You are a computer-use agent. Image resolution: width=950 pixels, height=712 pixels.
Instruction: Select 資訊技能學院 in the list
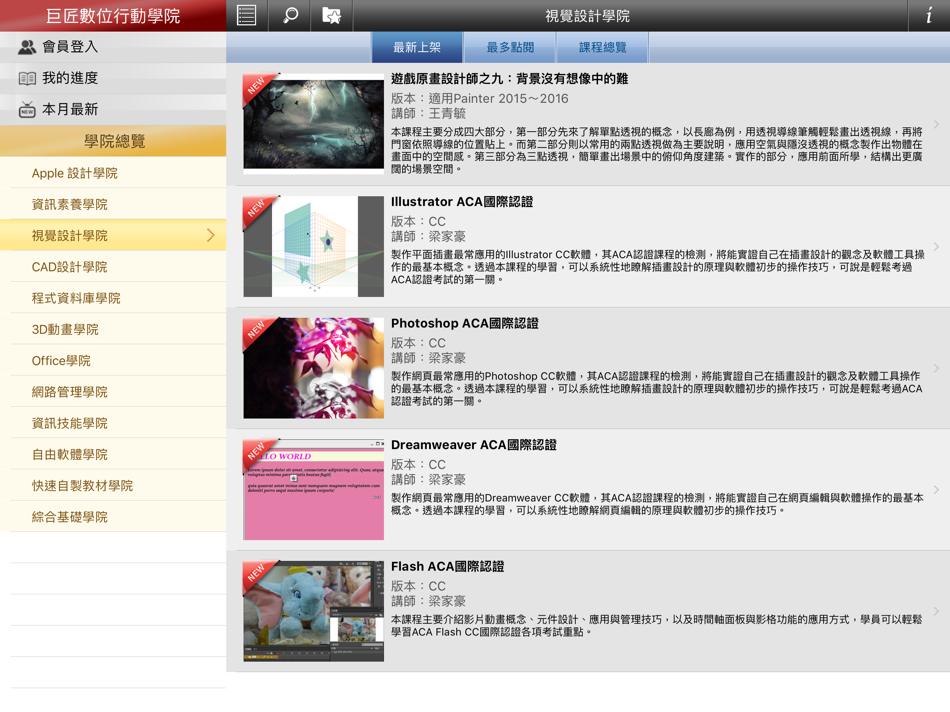pyautogui.click(x=113, y=423)
